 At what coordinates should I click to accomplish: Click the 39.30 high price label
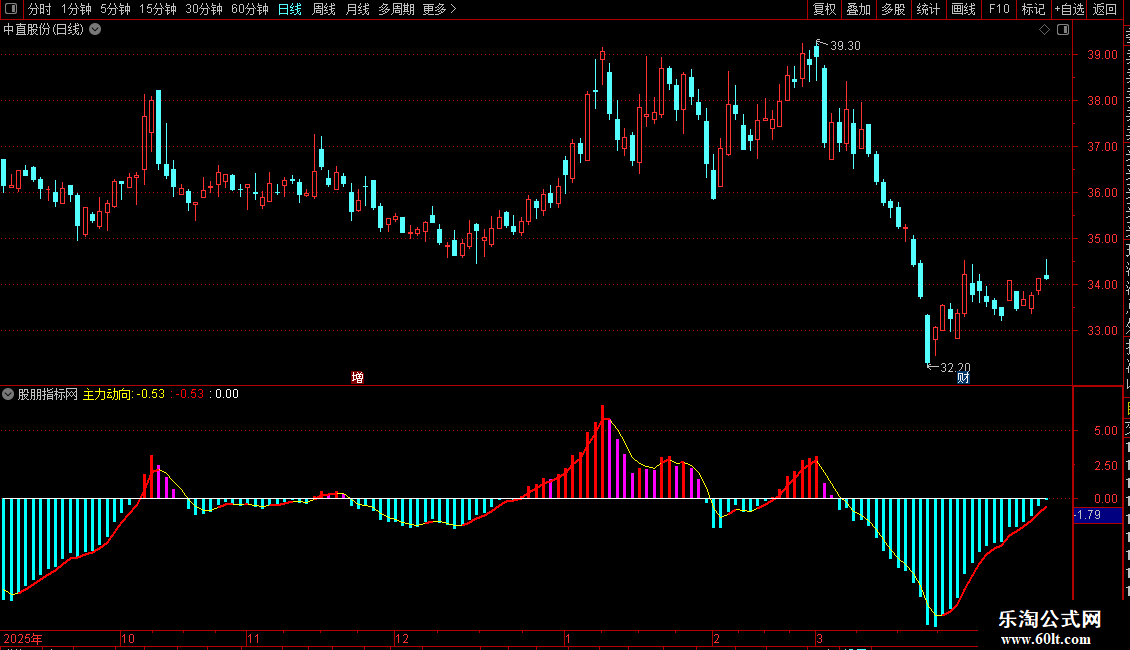point(845,46)
